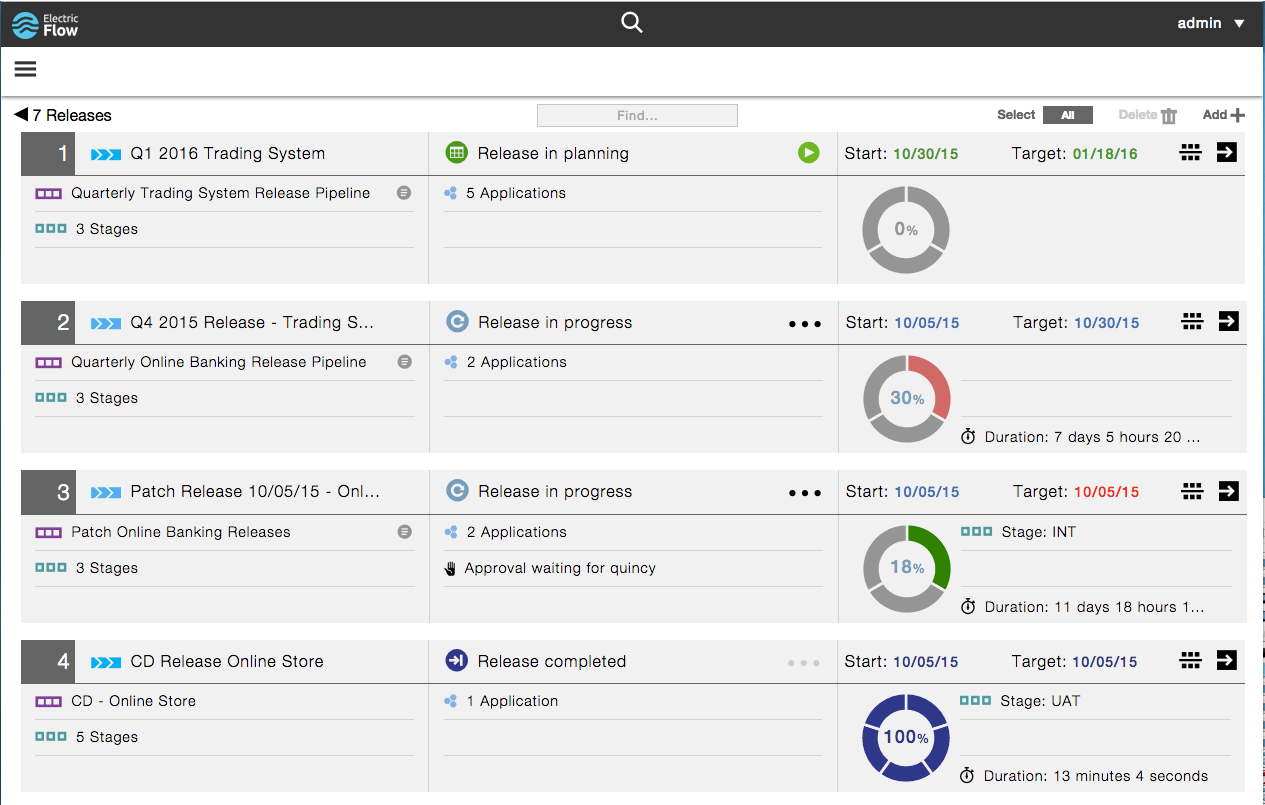Open actions menu for Q4 2015 Release
Image resolution: width=1265 pixels, height=805 pixels.
(805, 323)
